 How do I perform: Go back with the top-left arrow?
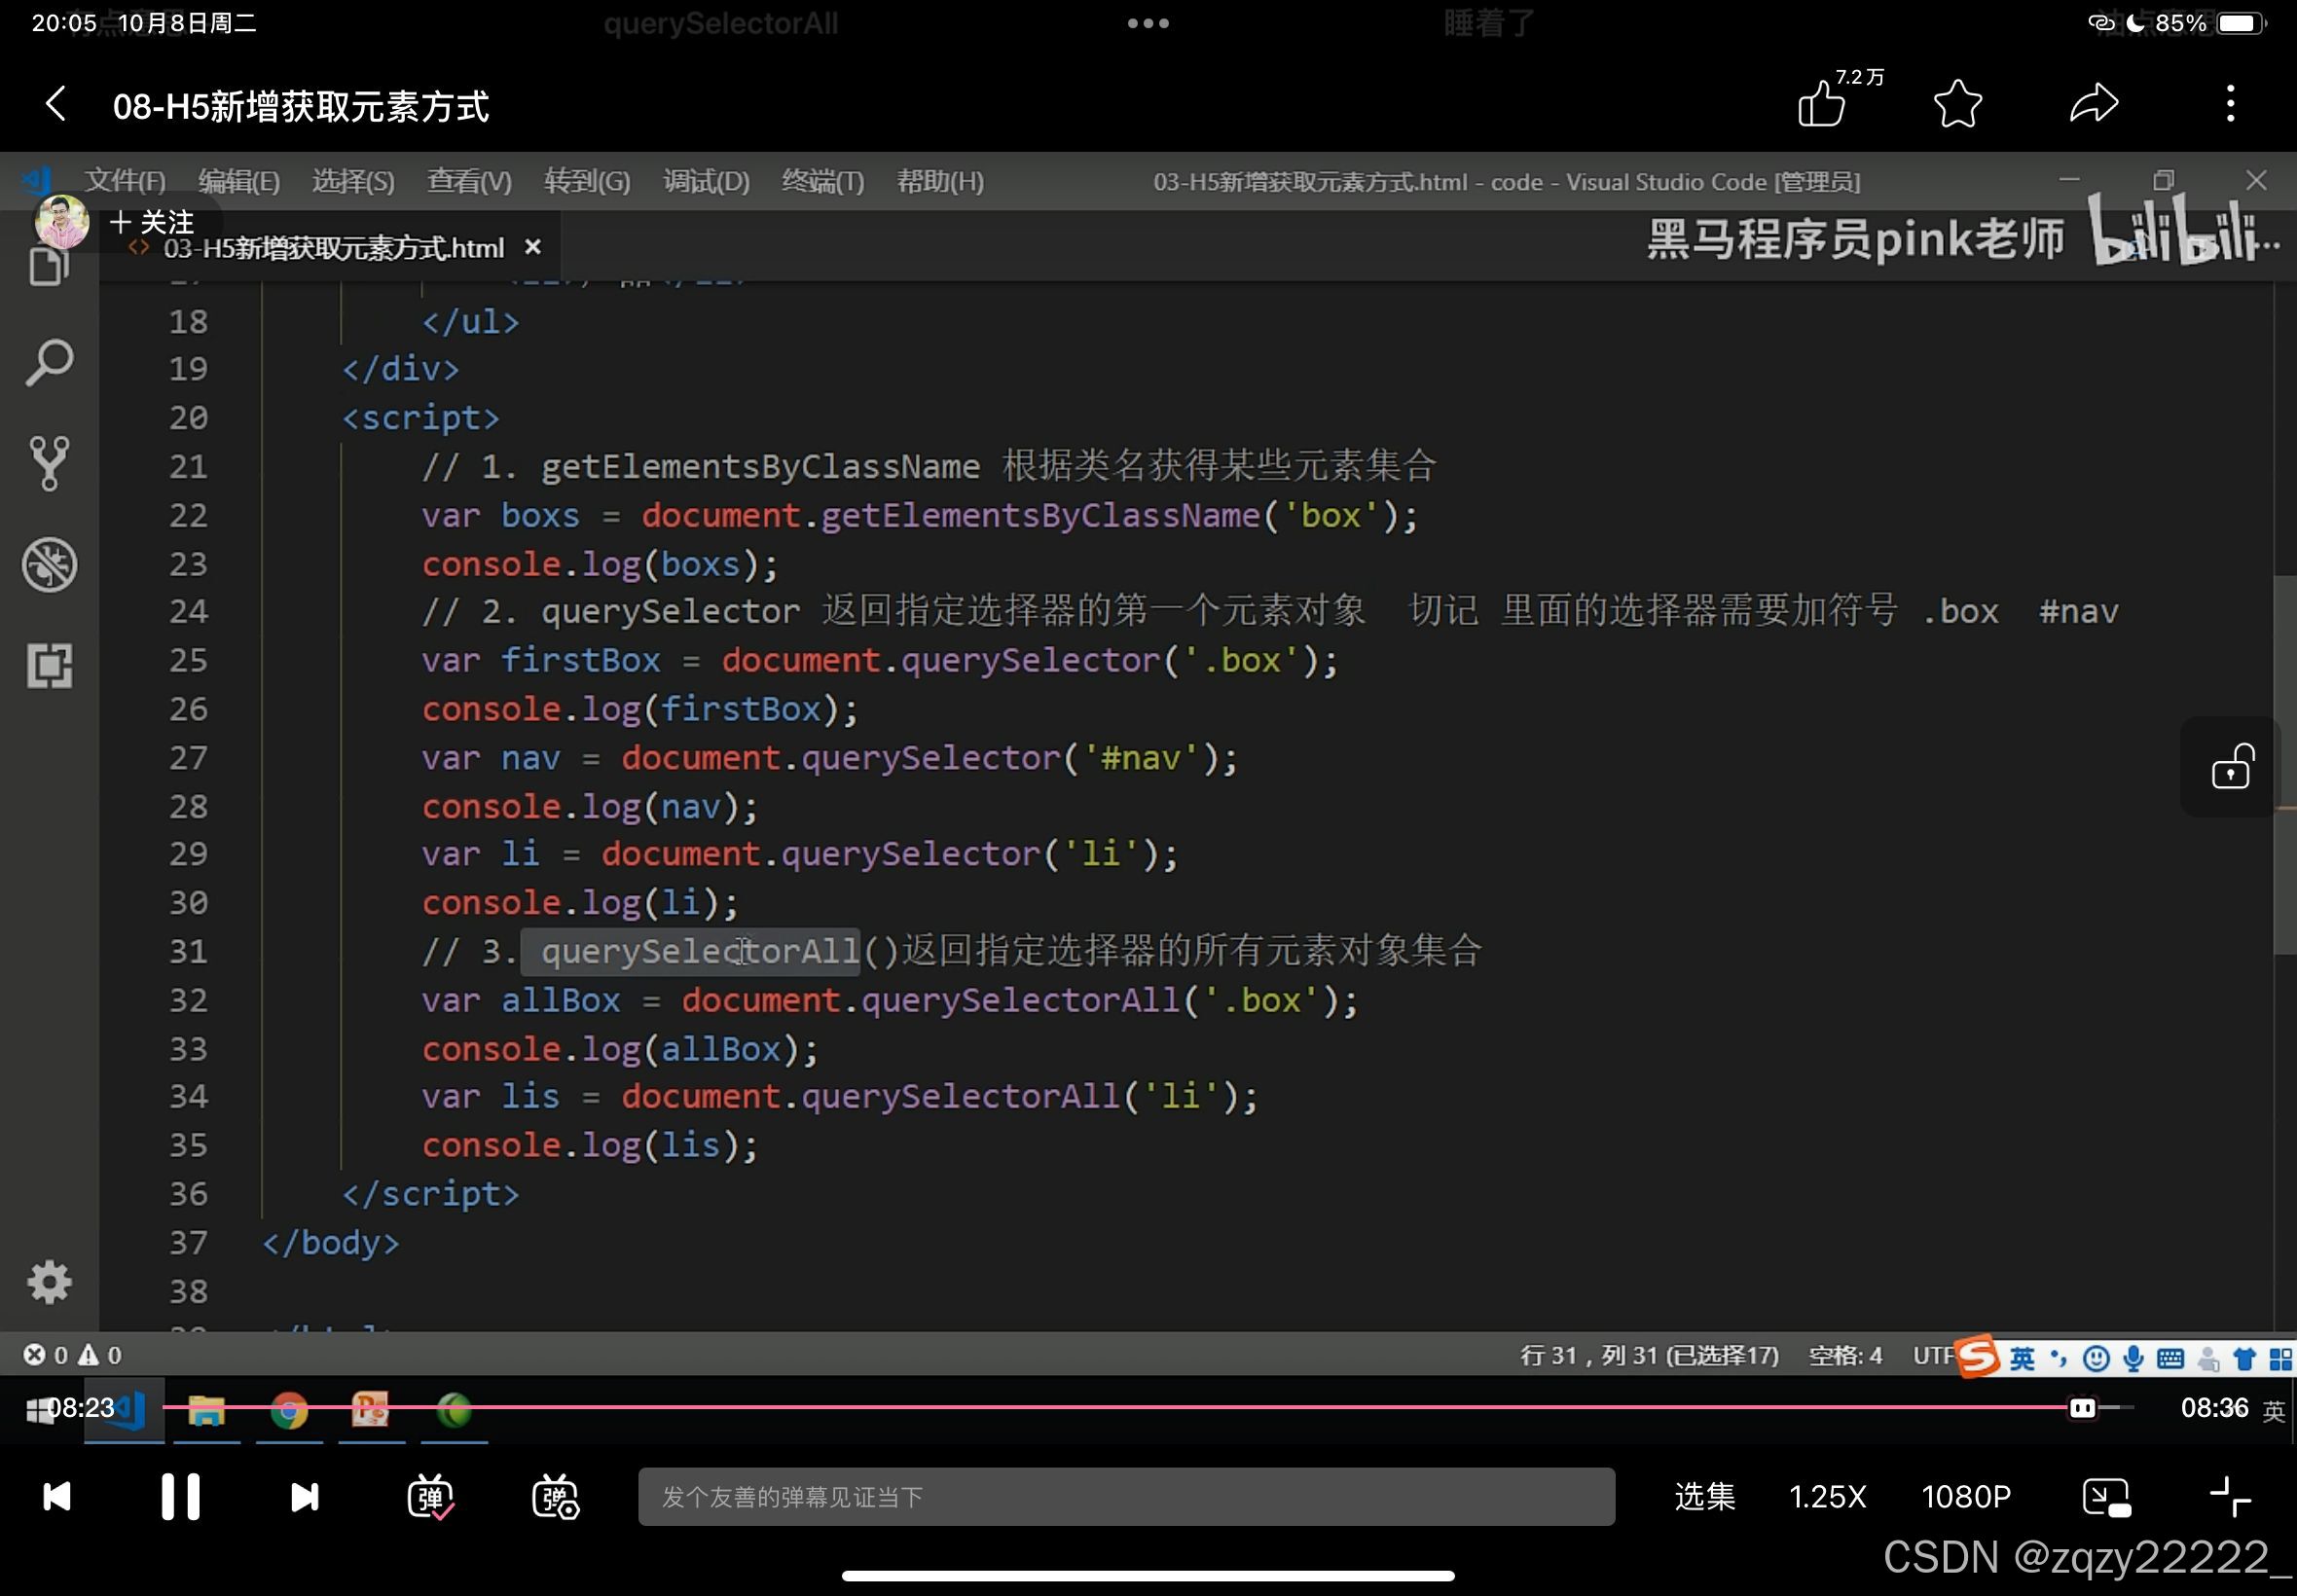pyautogui.click(x=55, y=103)
